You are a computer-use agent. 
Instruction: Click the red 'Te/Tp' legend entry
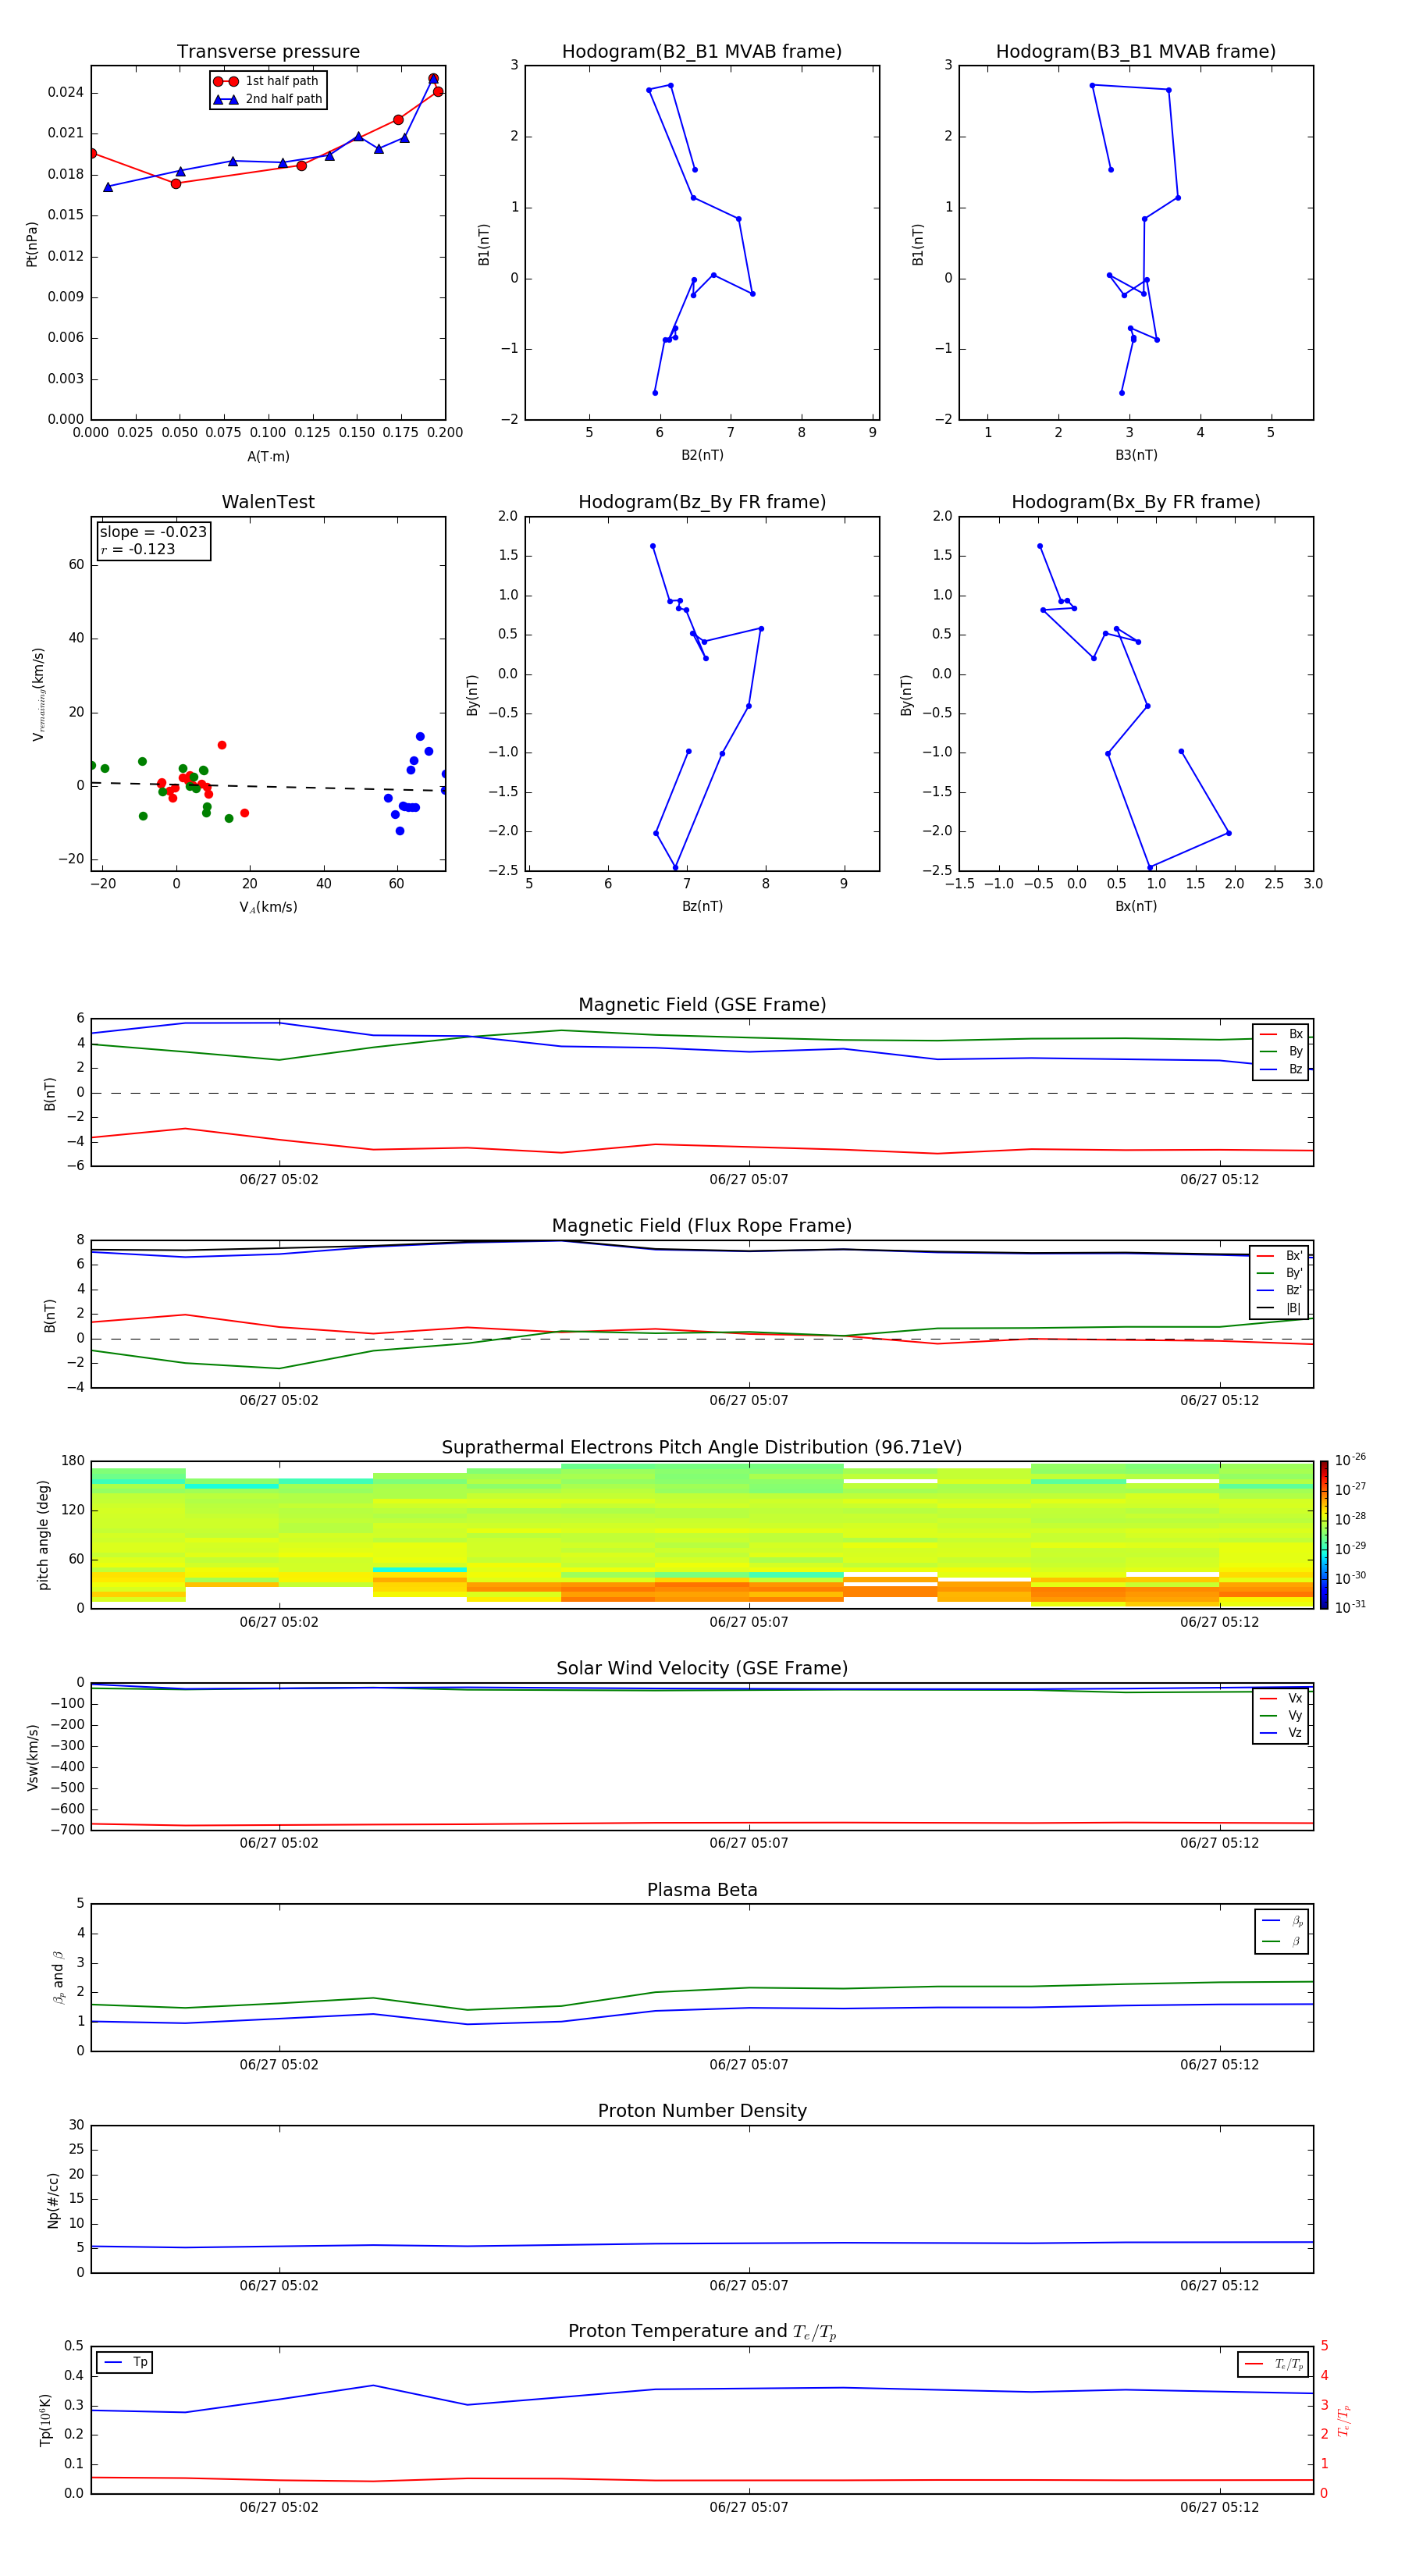click(x=1274, y=2364)
